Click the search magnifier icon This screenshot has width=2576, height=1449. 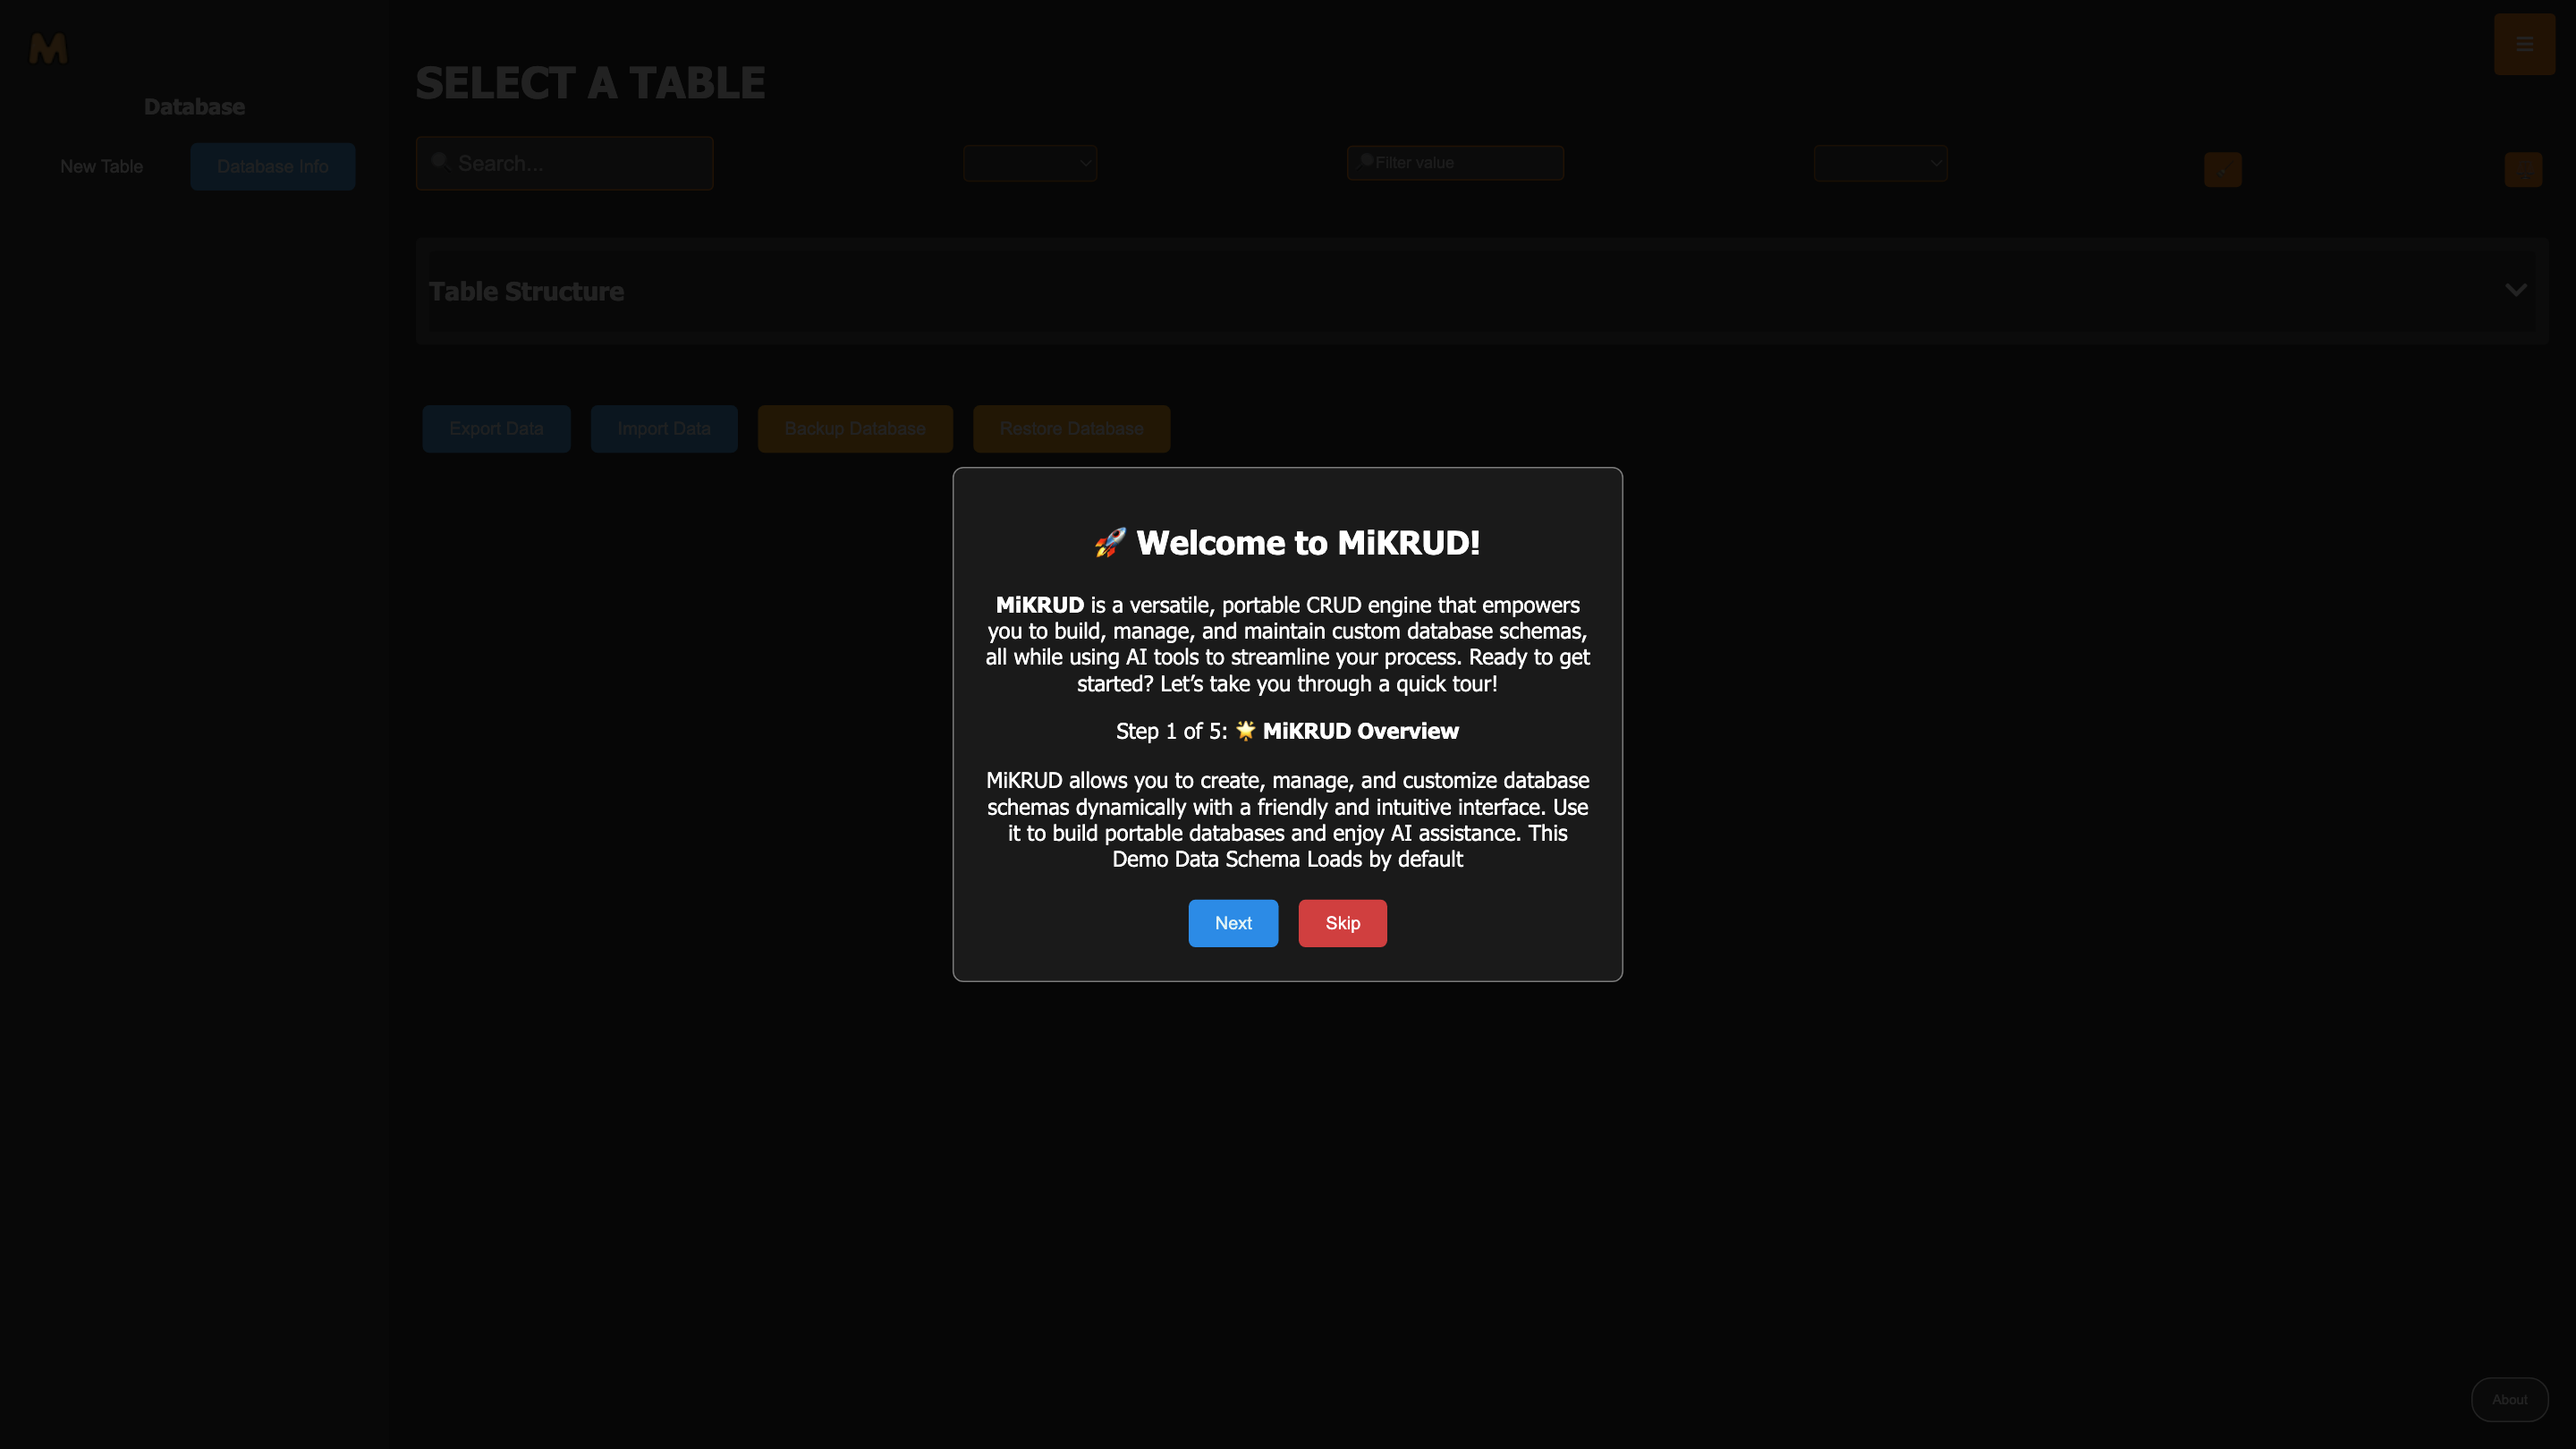tap(439, 161)
